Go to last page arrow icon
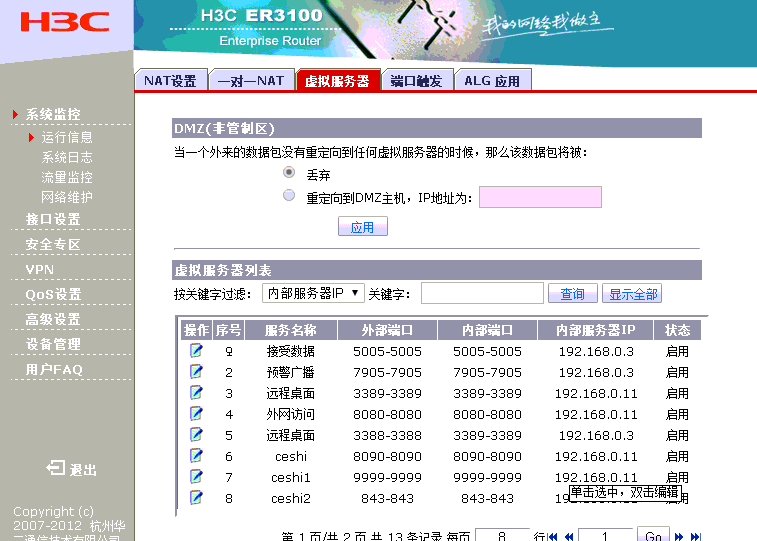This screenshot has width=757, height=541. (696, 537)
